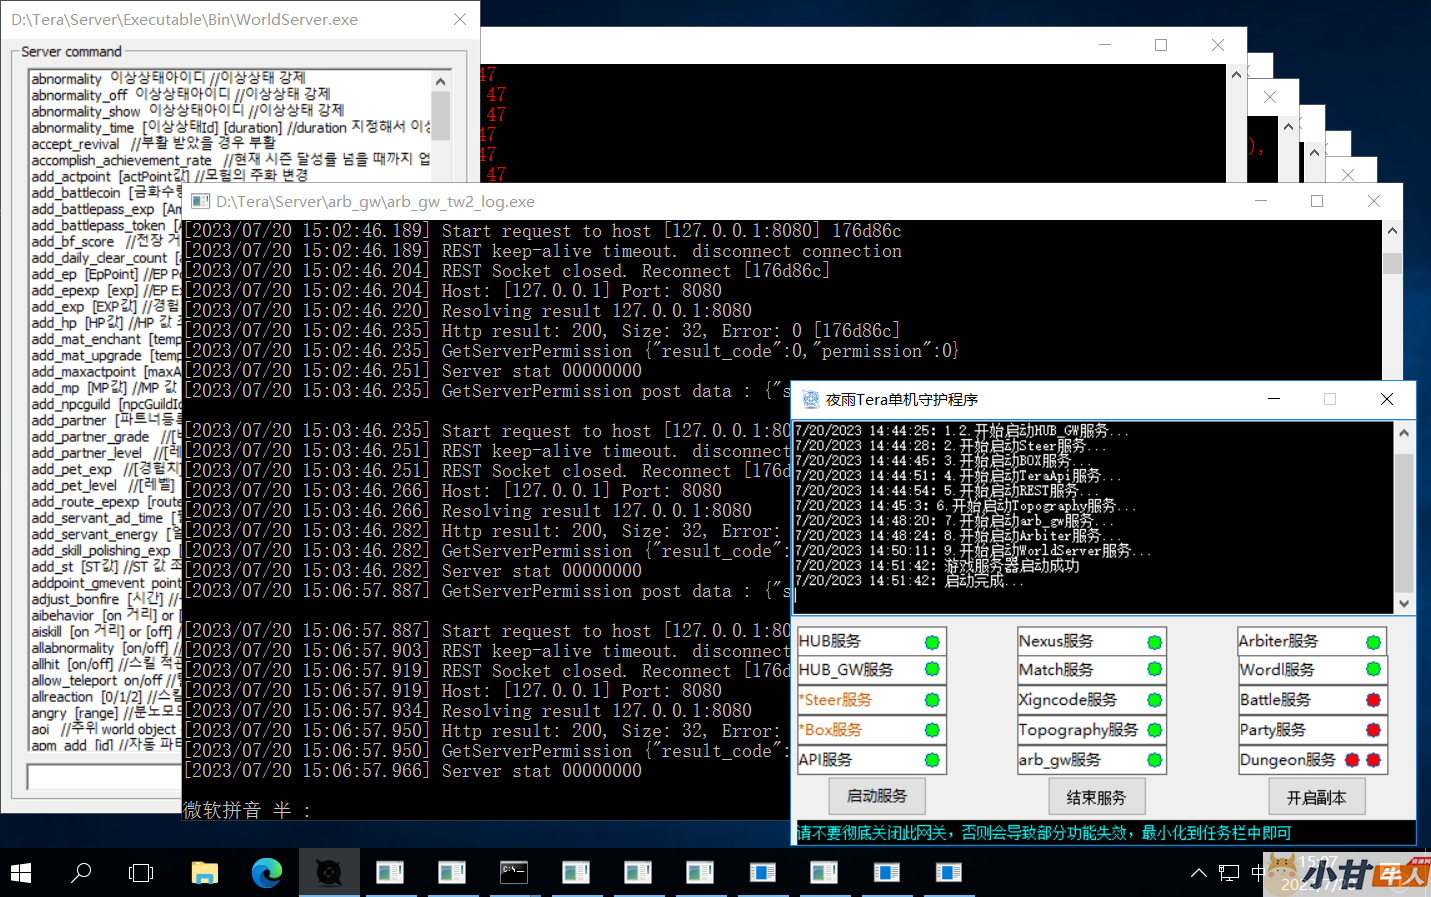Select accept_revival in the command list
The width and height of the screenshot is (1431, 897).
pyautogui.click(x=75, y=144)
